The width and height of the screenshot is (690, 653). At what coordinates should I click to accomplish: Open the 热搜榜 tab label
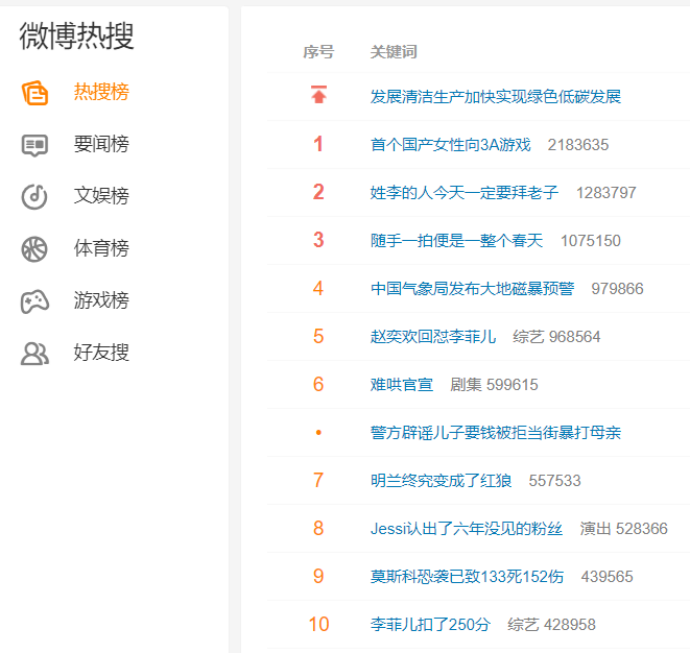[x=101, y=92]
